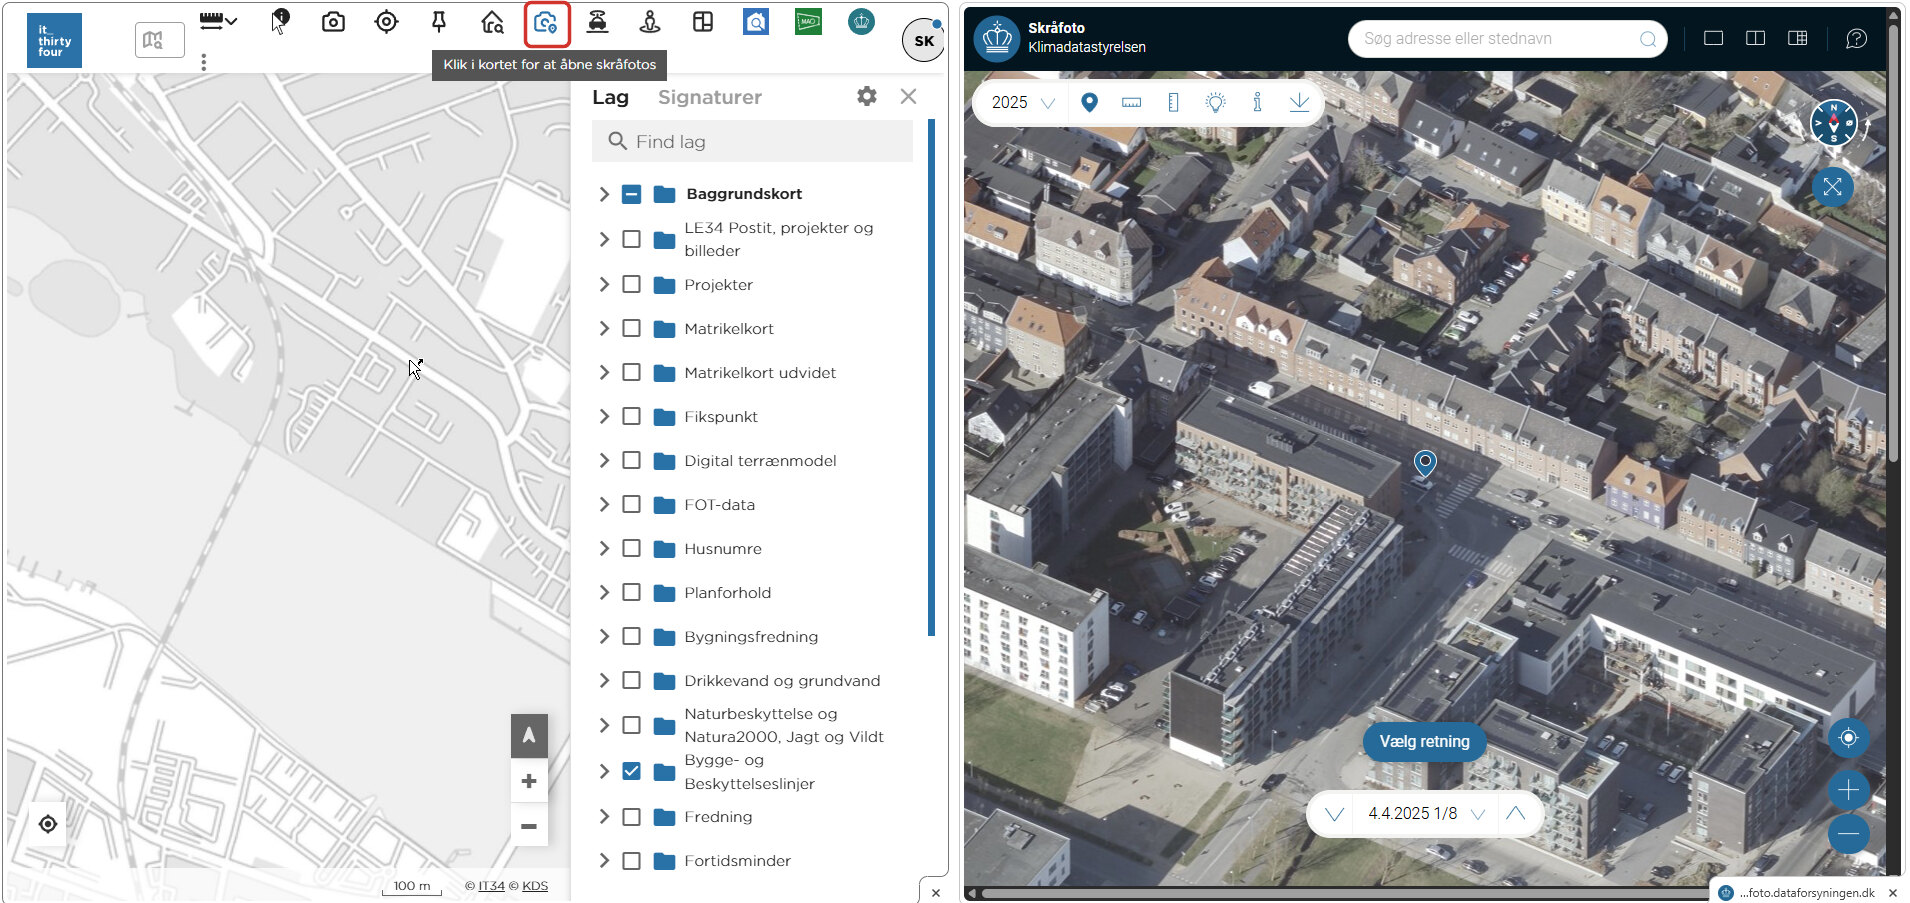Switch to the Signaturer tab

click(710, 97)
